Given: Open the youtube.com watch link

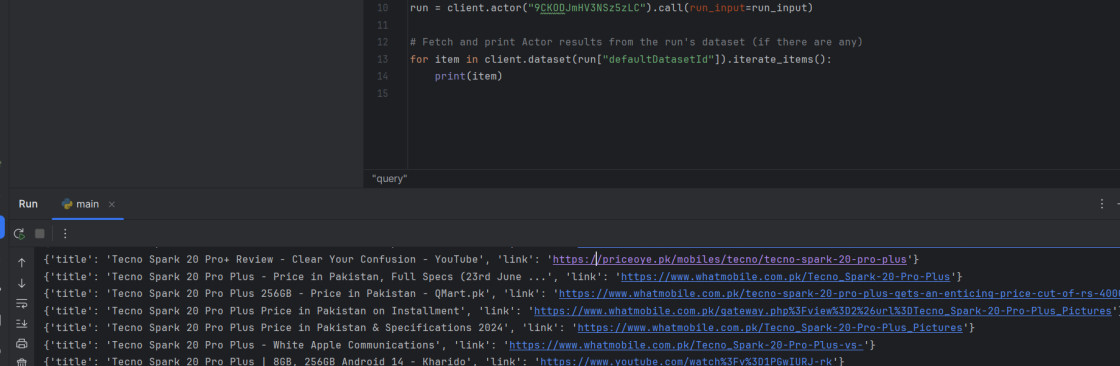Looking at the screenshot, I should point(686,362).
